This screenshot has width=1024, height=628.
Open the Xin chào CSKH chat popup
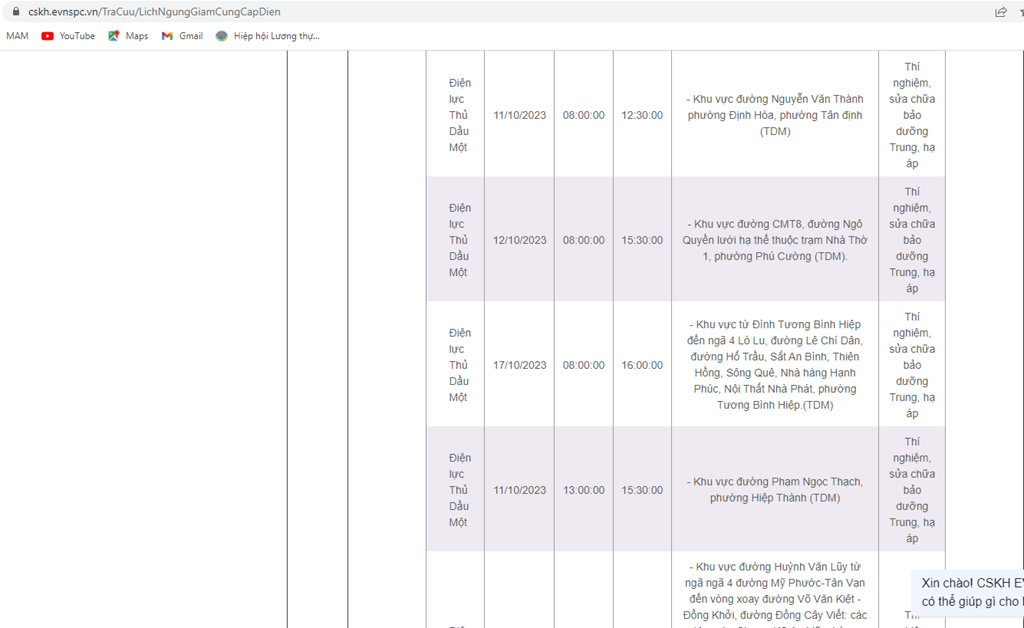968,592
